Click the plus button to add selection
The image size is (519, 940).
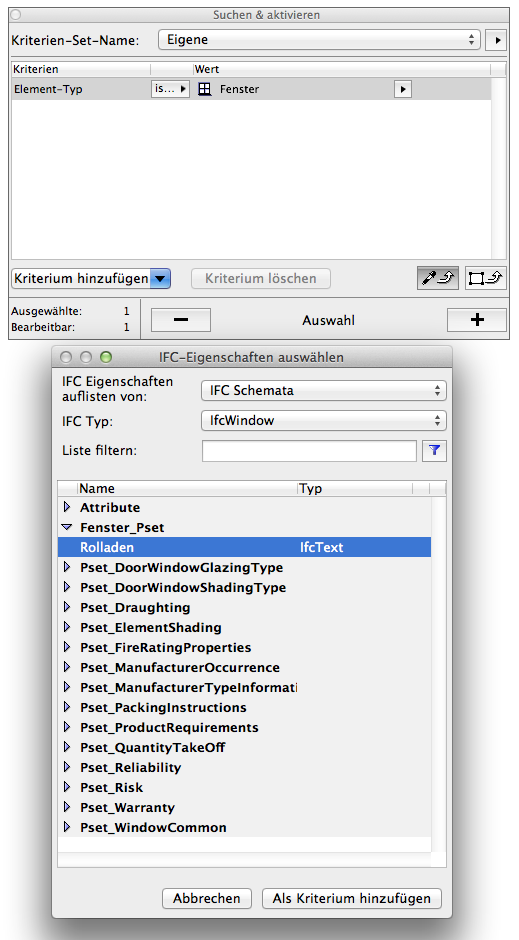(x=477, y=320)
